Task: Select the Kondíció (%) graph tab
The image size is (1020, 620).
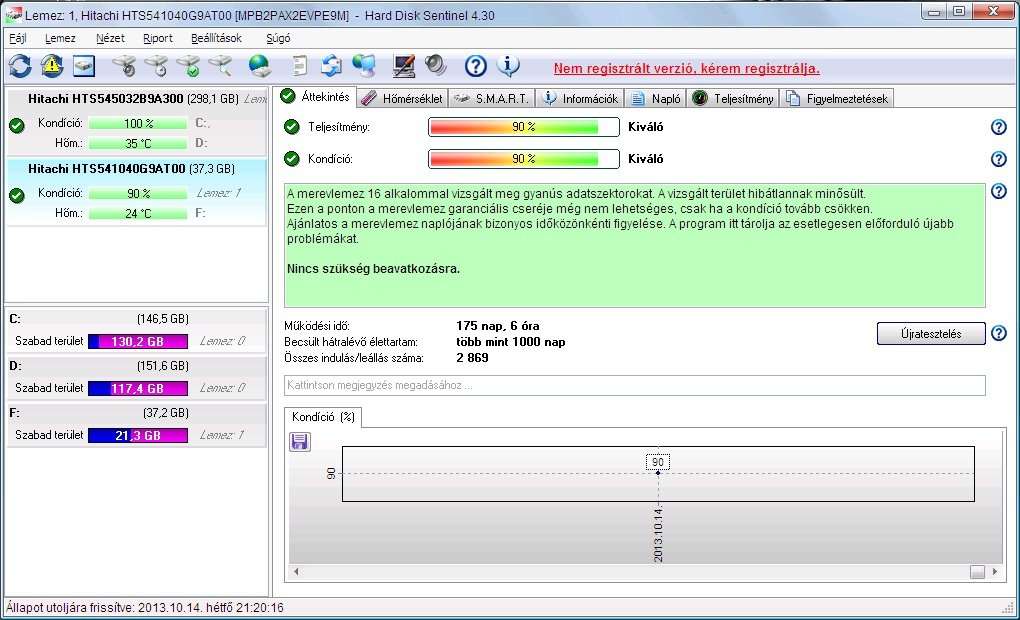Action: (x=323, y=417)
